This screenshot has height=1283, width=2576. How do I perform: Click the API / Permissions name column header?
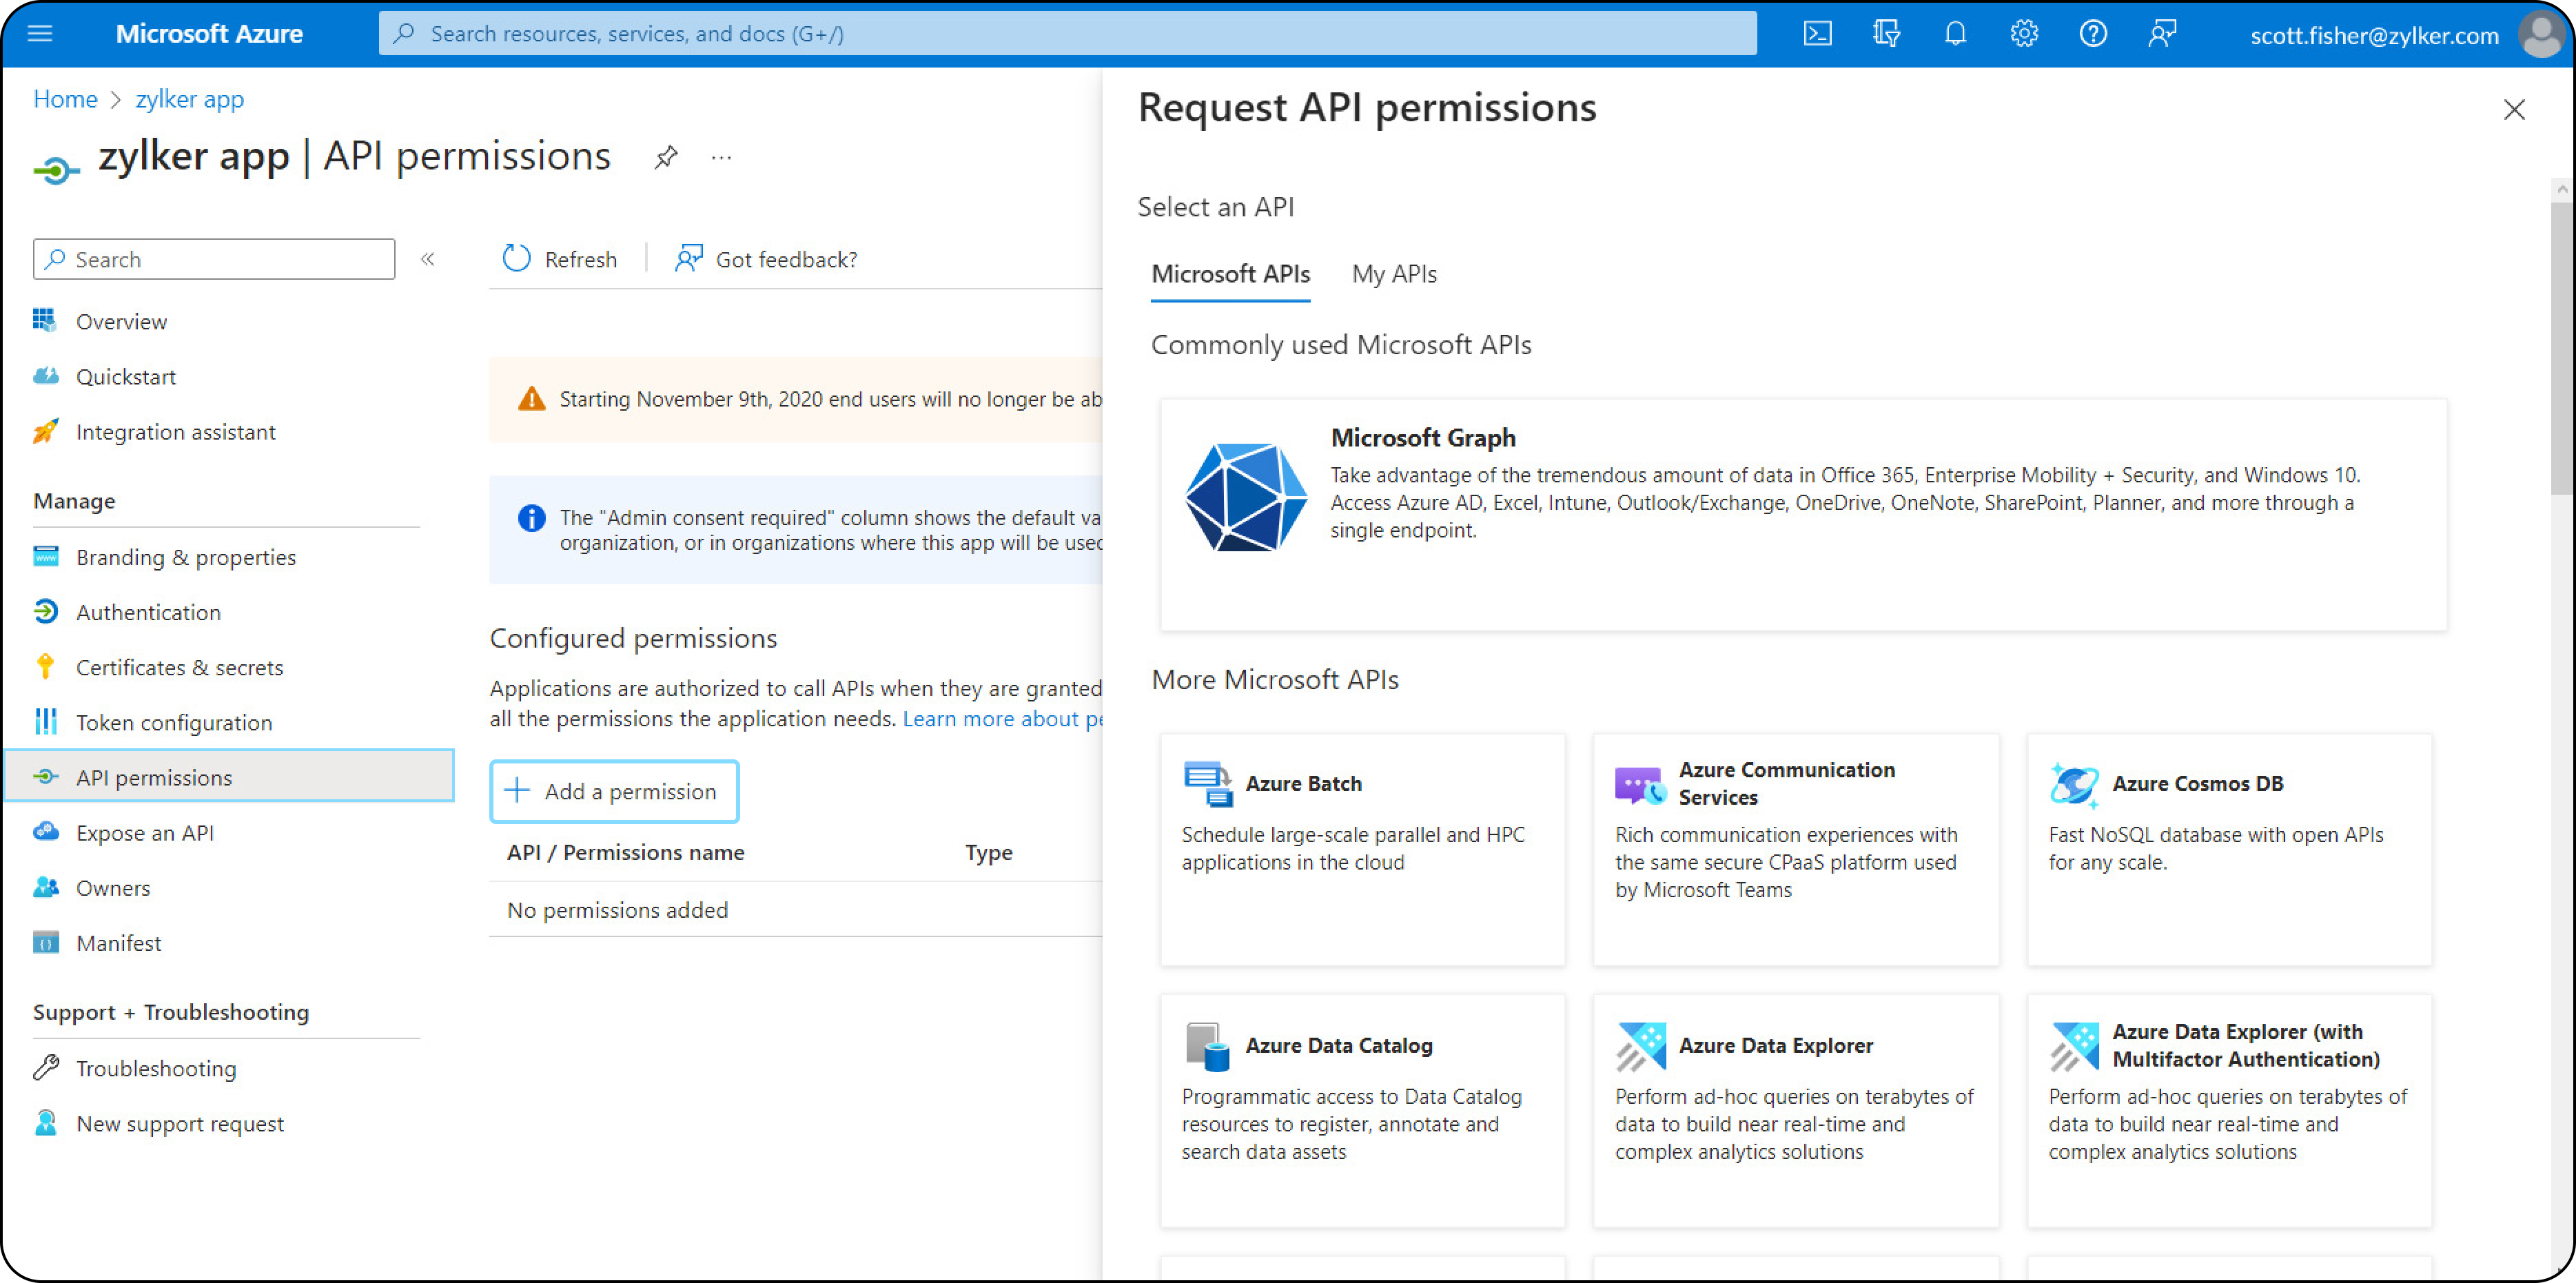(x=626, y=852)
